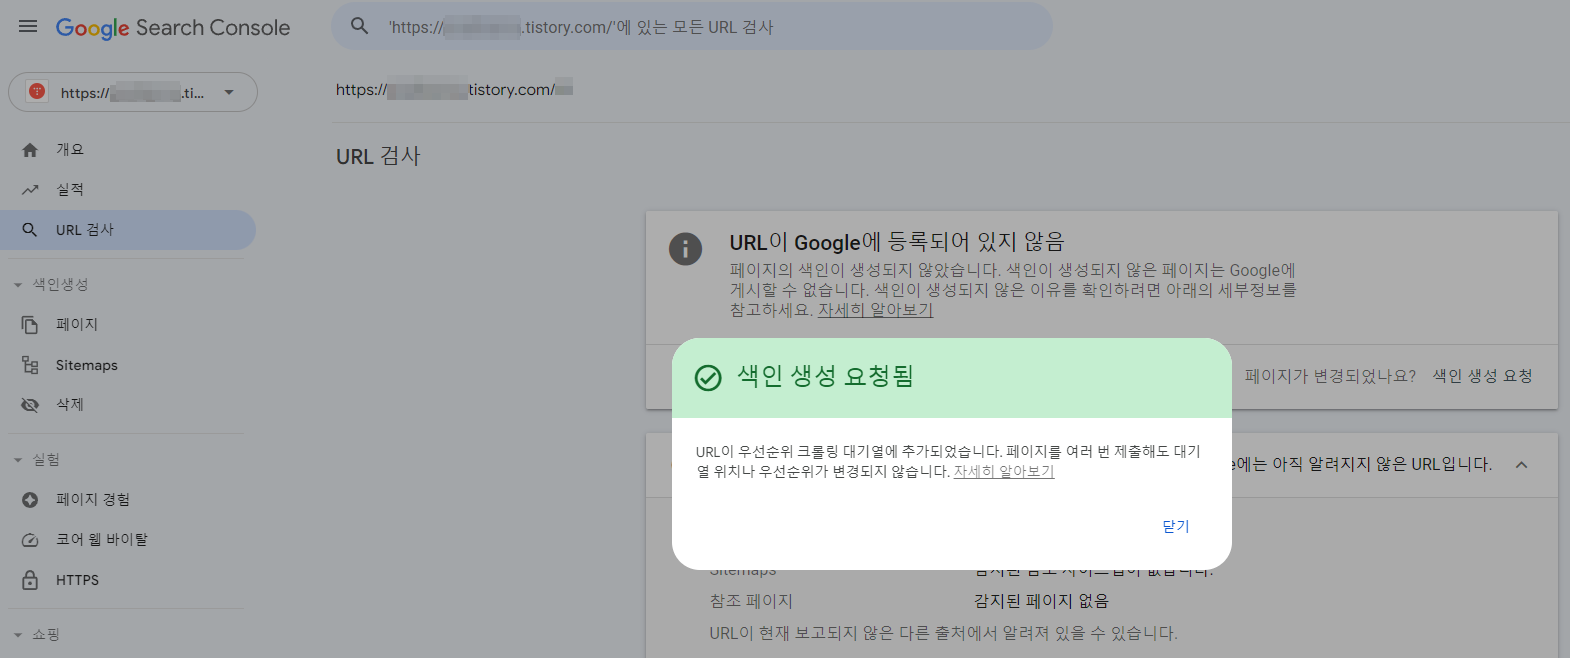Viewport: 1570px width, 658px height.
Task: Click the gauge icon beside 코어 웹 바이탈
Action: point(30,540)
